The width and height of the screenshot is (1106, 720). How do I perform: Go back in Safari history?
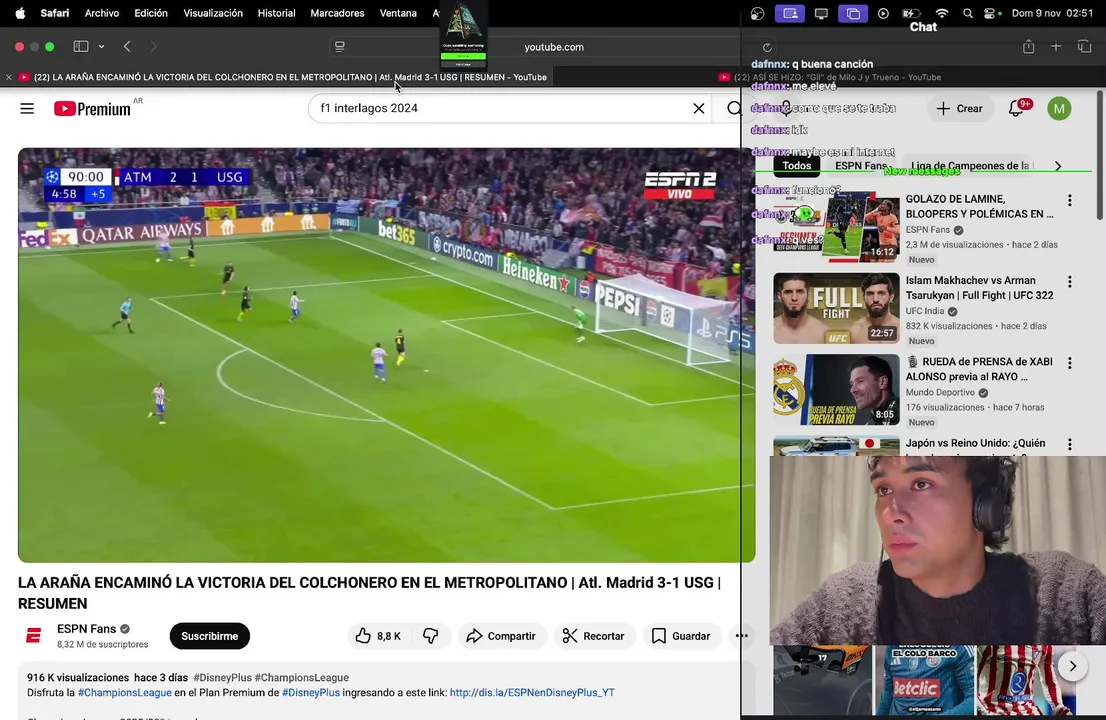[x=127, y=47]
